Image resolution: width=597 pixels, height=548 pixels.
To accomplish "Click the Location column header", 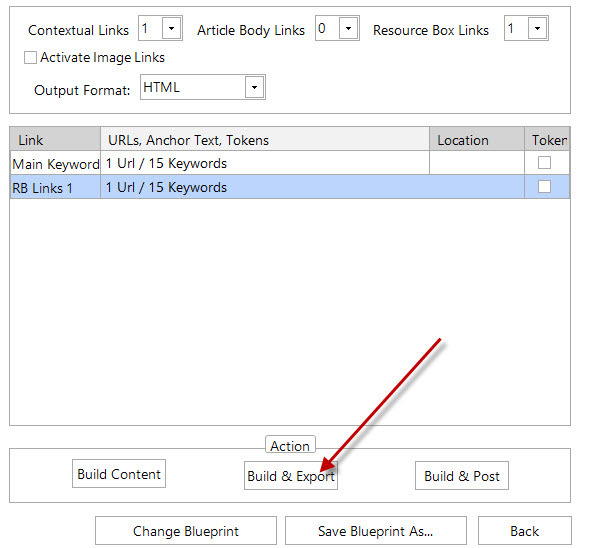I will 477,139.
